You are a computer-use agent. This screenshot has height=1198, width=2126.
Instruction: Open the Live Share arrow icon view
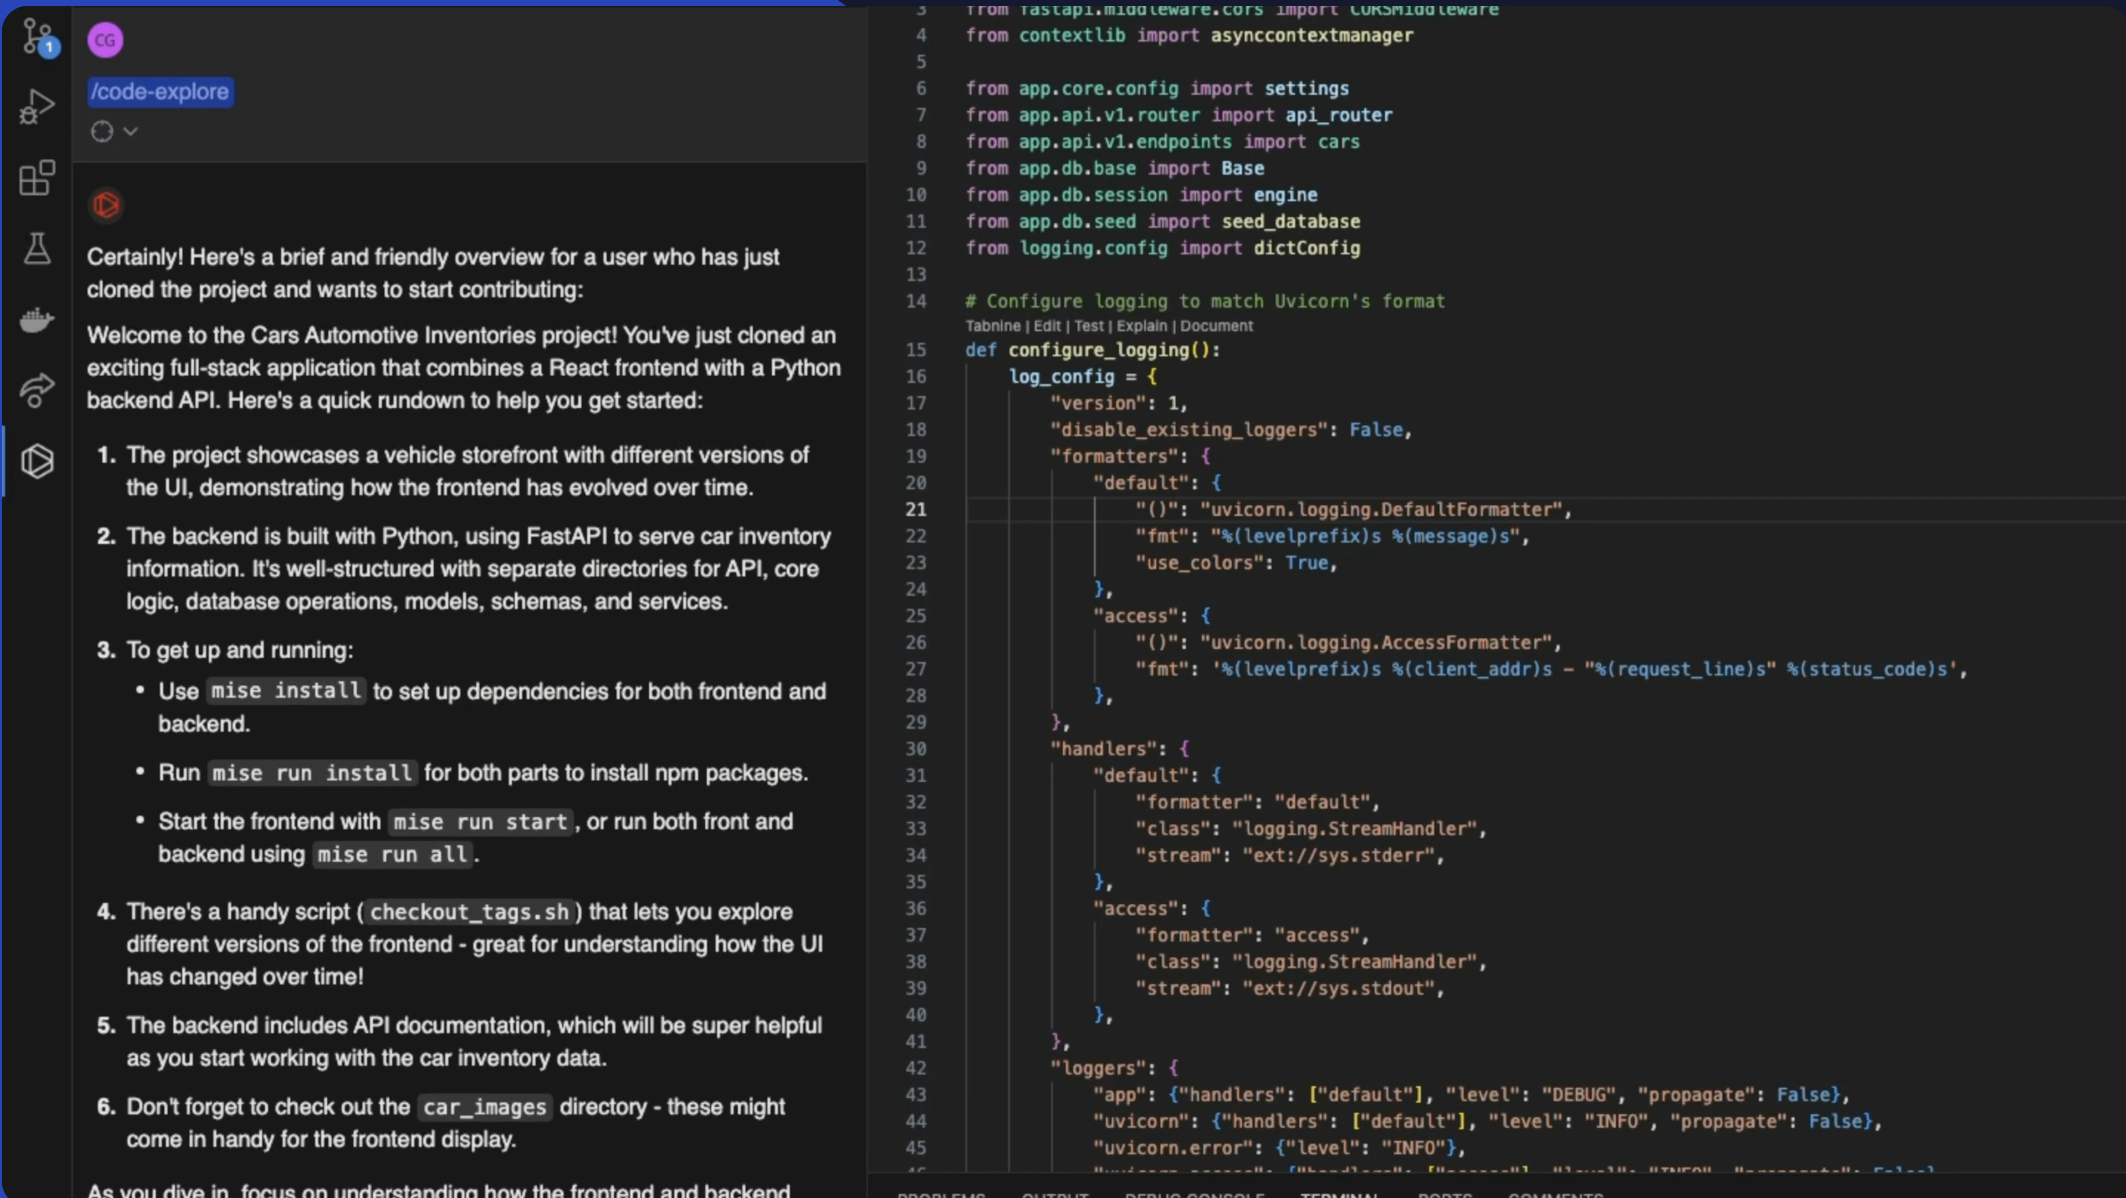[37, 390]
